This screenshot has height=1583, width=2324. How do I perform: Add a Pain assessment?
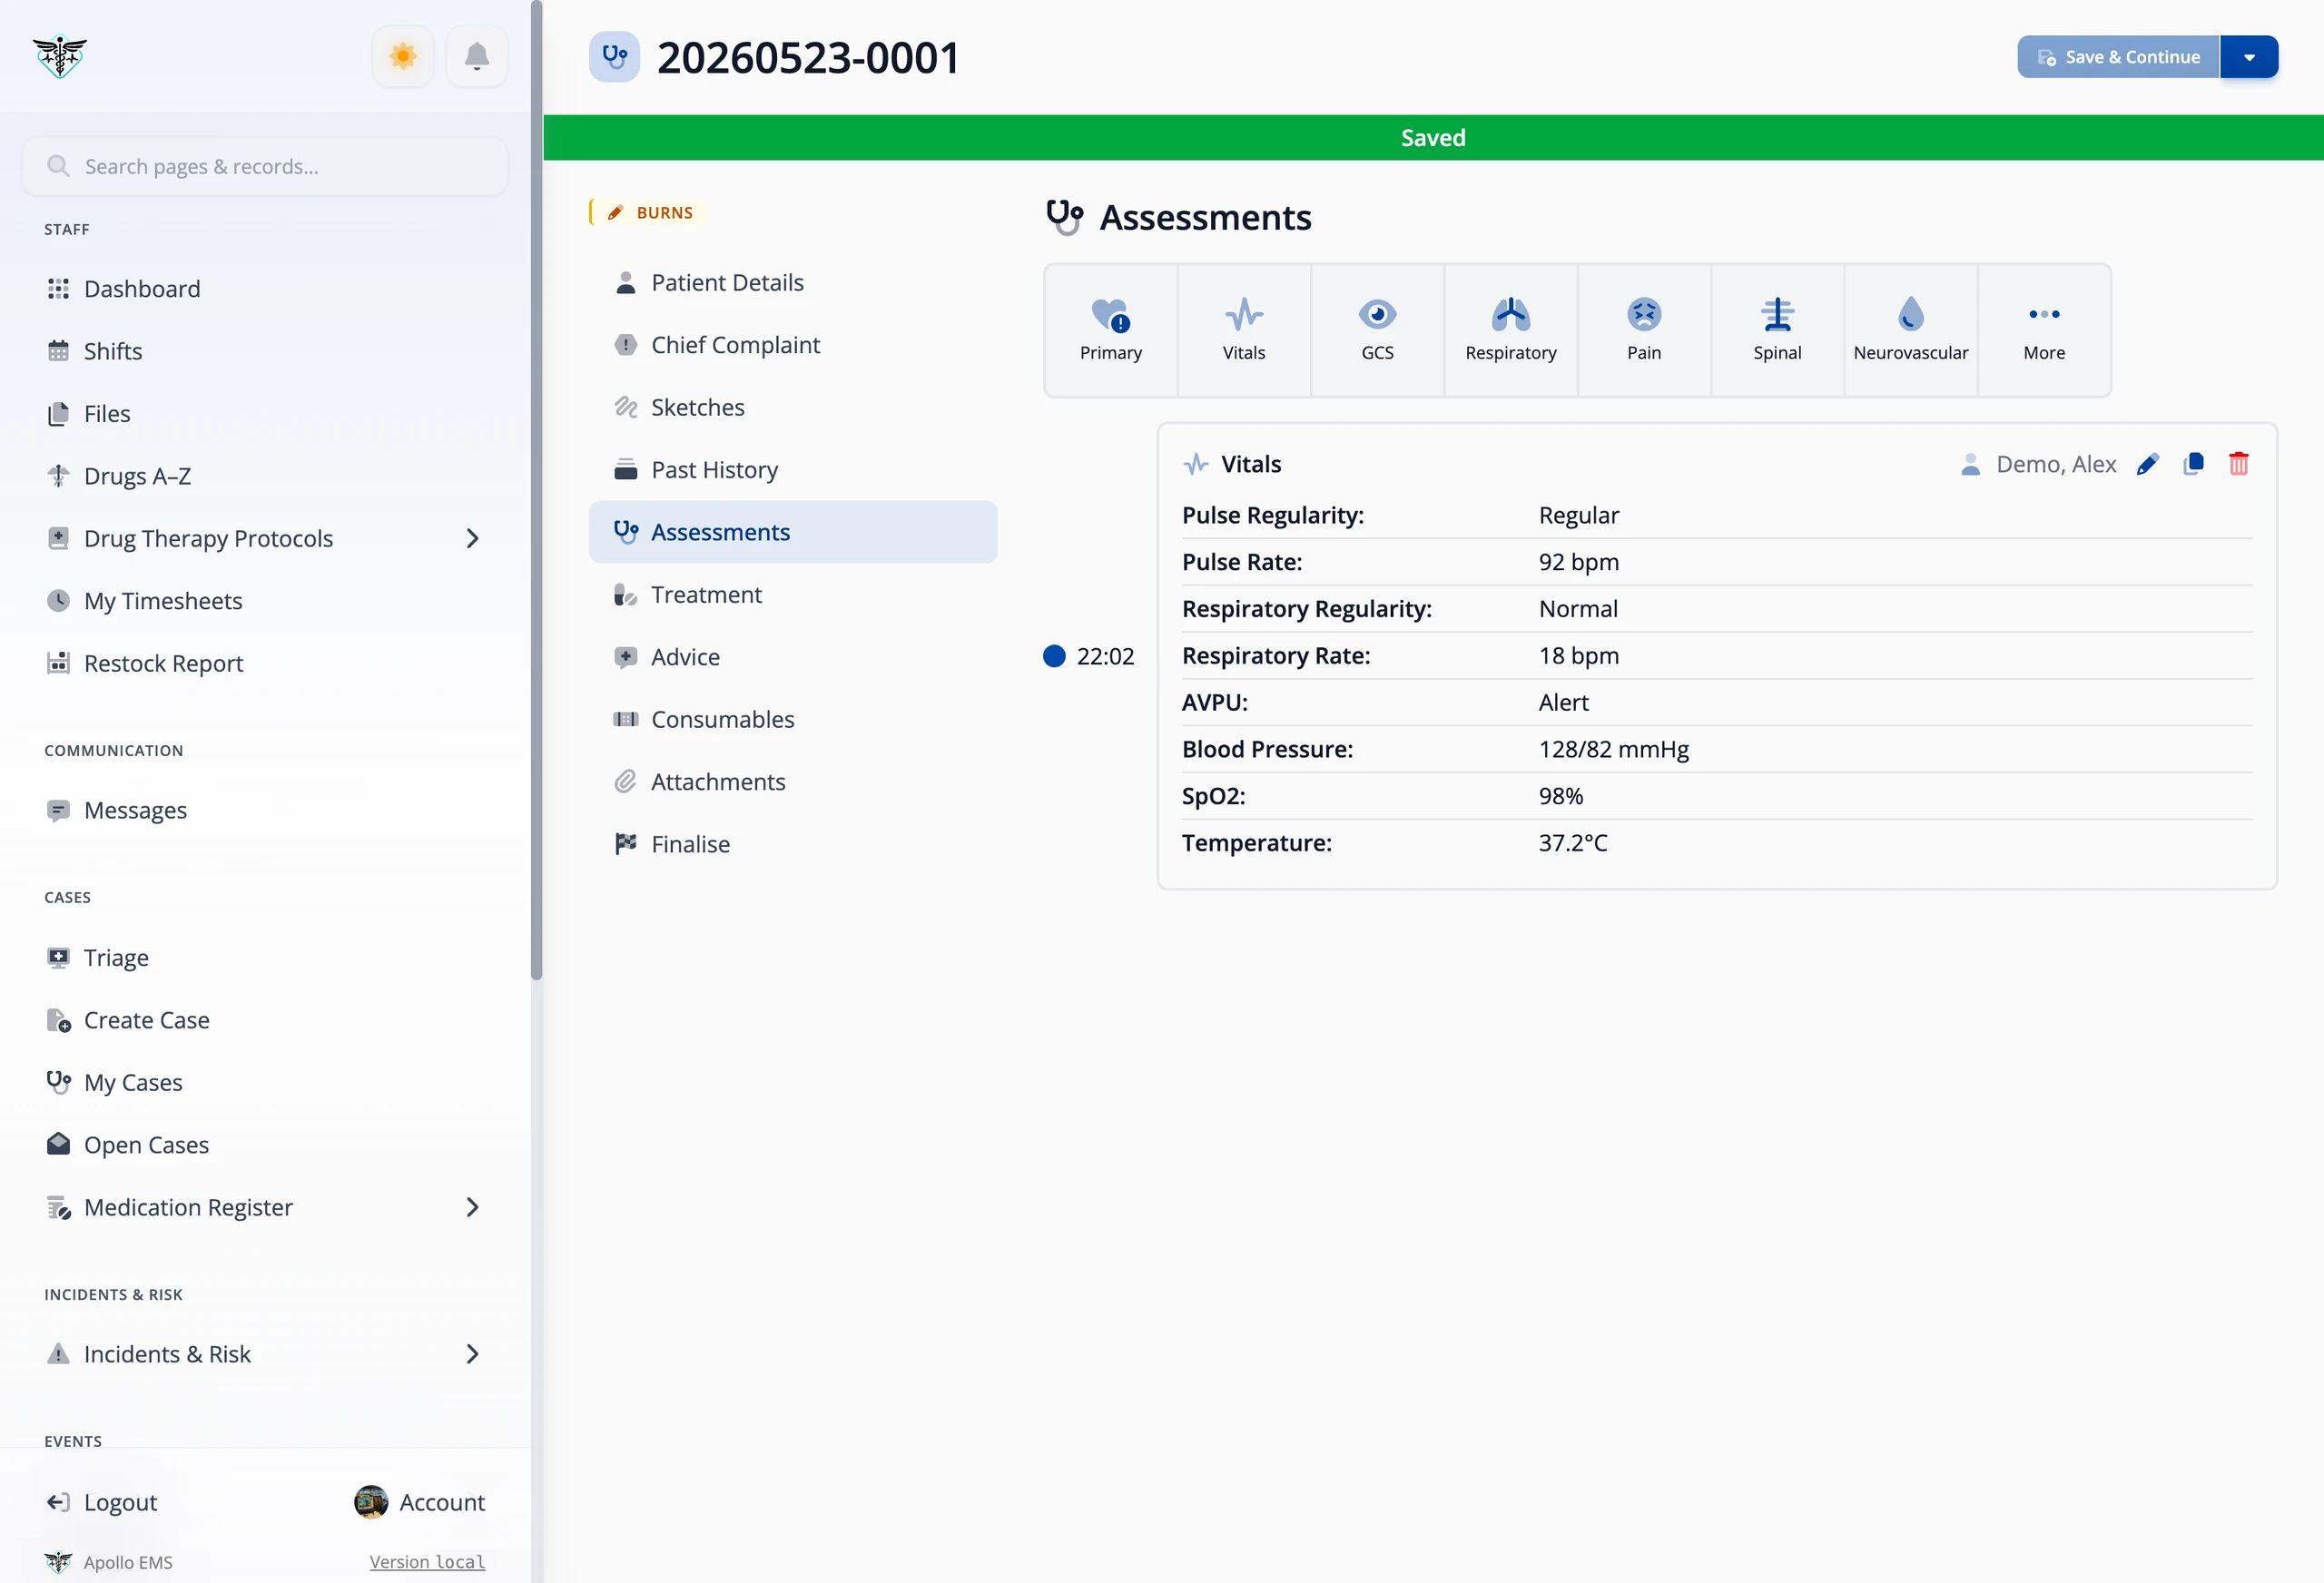(x=1644, y=330)
